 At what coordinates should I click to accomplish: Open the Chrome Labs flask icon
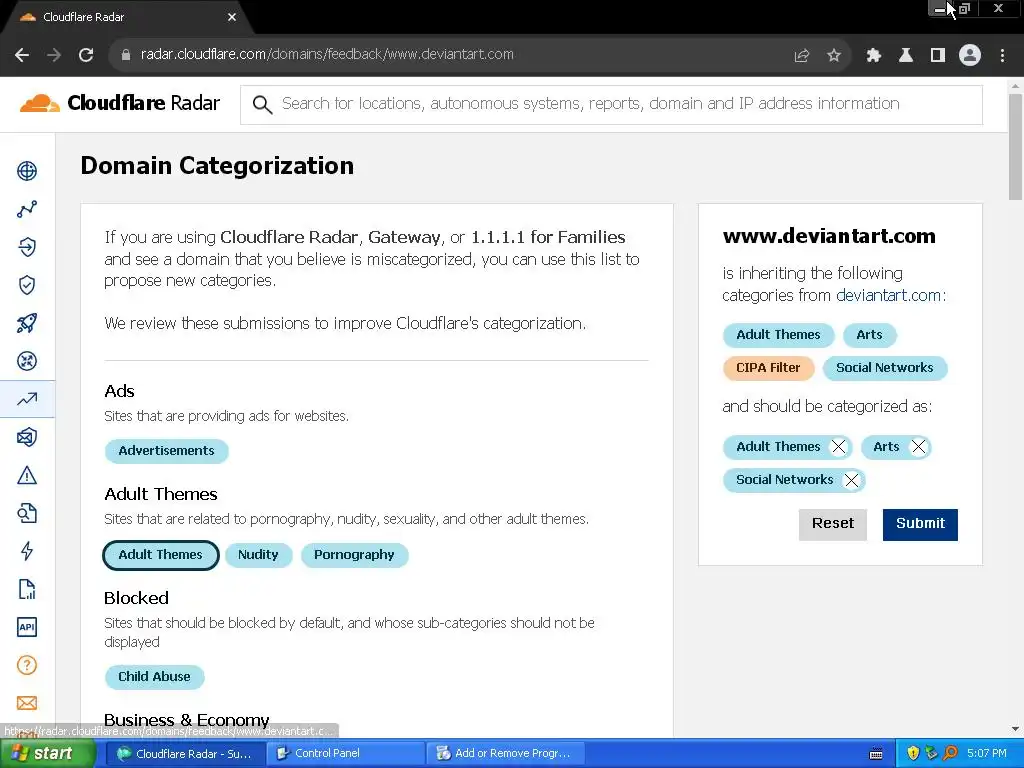906,56
